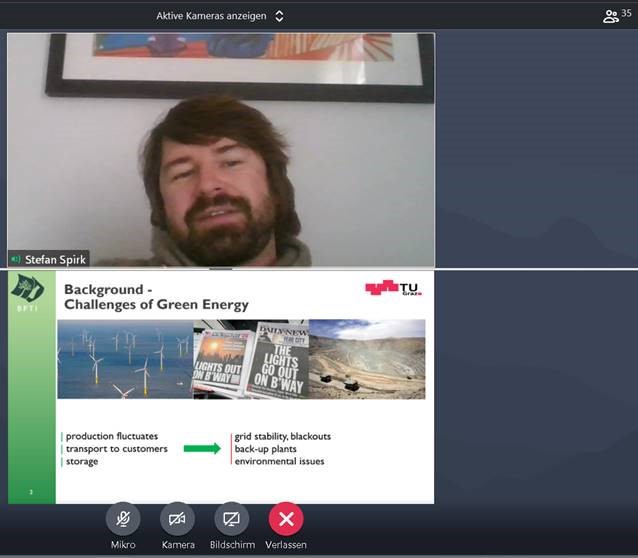Viewport: 638px width, 558px height.
Task: Click the newspaper headlines photo on the slide
Action: (251, 359)
